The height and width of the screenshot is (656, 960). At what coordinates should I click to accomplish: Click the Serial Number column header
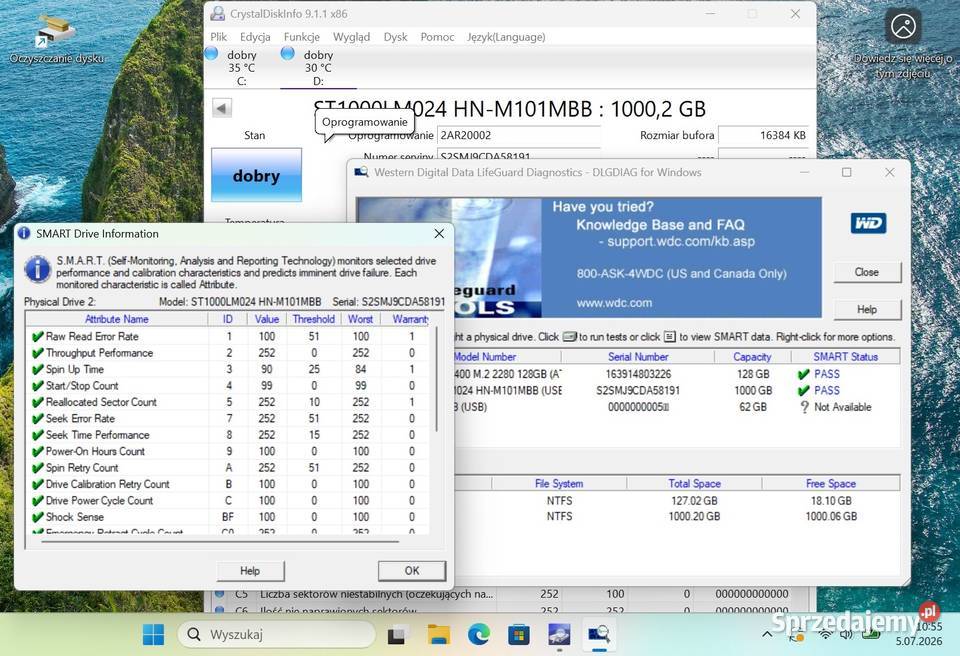pos(638,356)
